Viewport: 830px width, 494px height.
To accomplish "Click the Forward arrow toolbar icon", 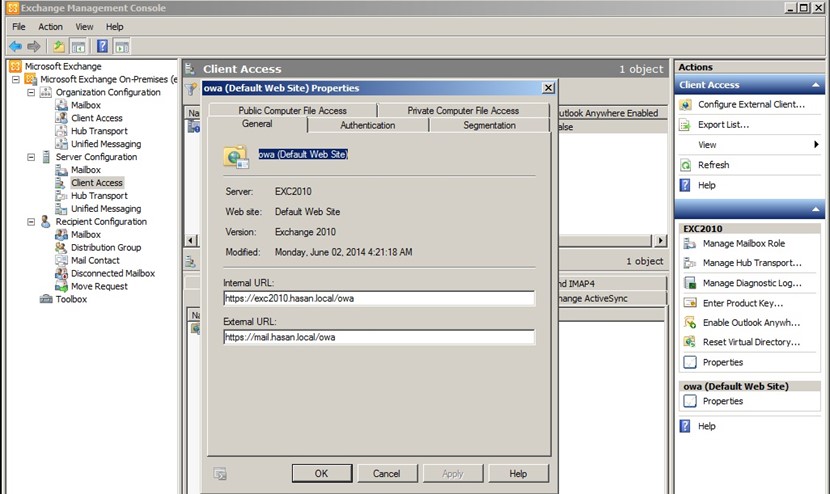I will point(33,47).
